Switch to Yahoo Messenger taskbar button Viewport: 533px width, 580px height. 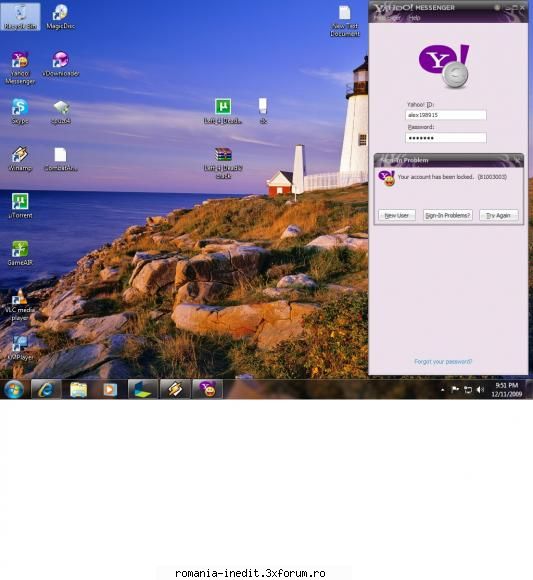pyautogui.click(x=207, y=389)
